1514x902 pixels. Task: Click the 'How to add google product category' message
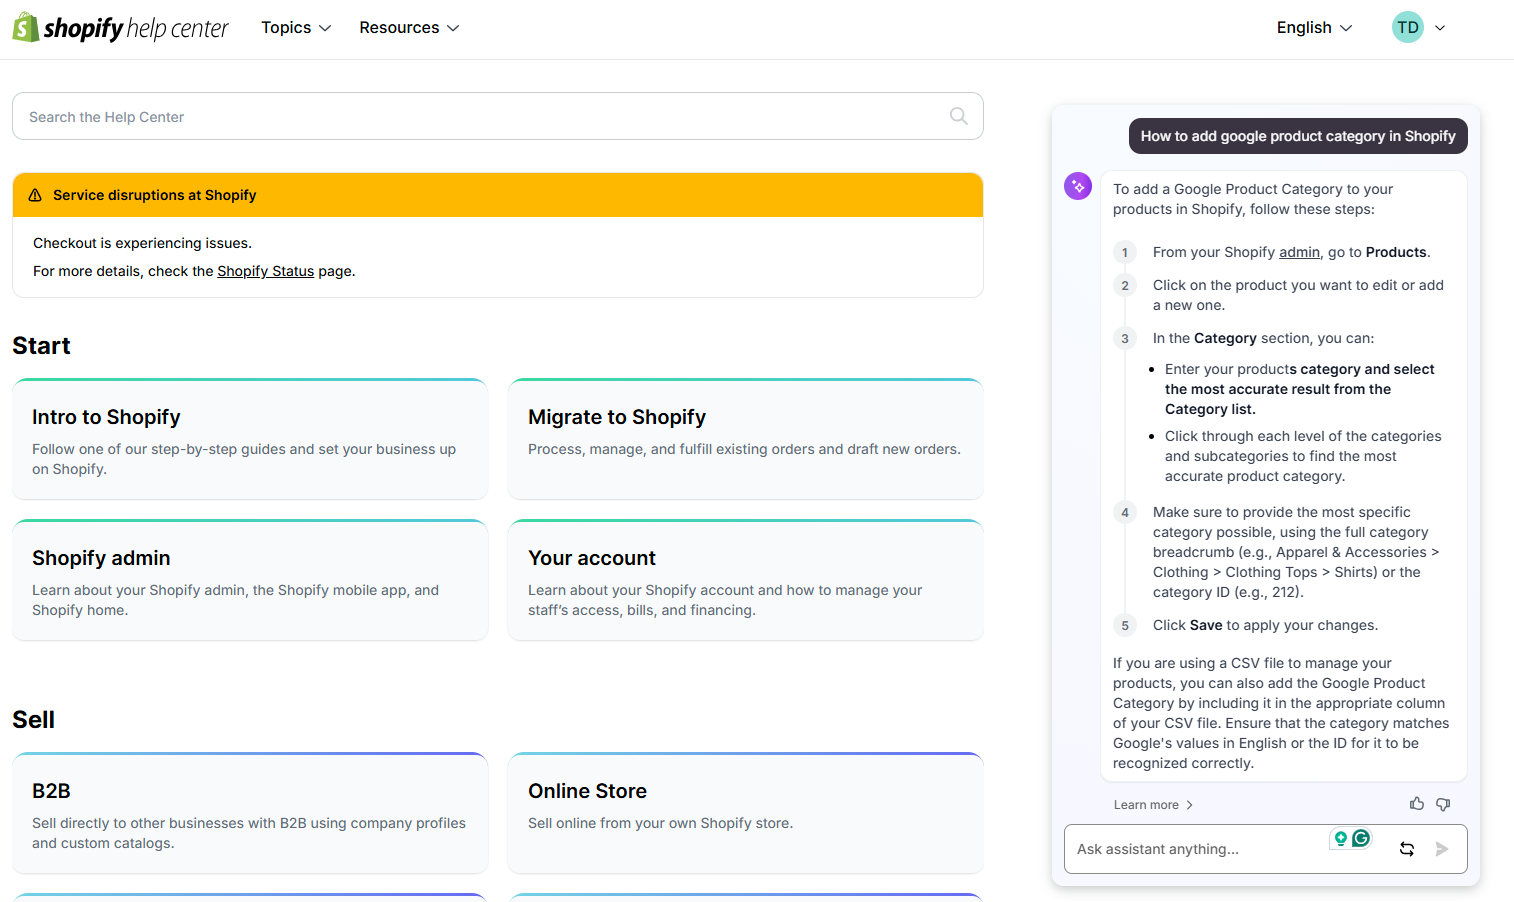1298,136
